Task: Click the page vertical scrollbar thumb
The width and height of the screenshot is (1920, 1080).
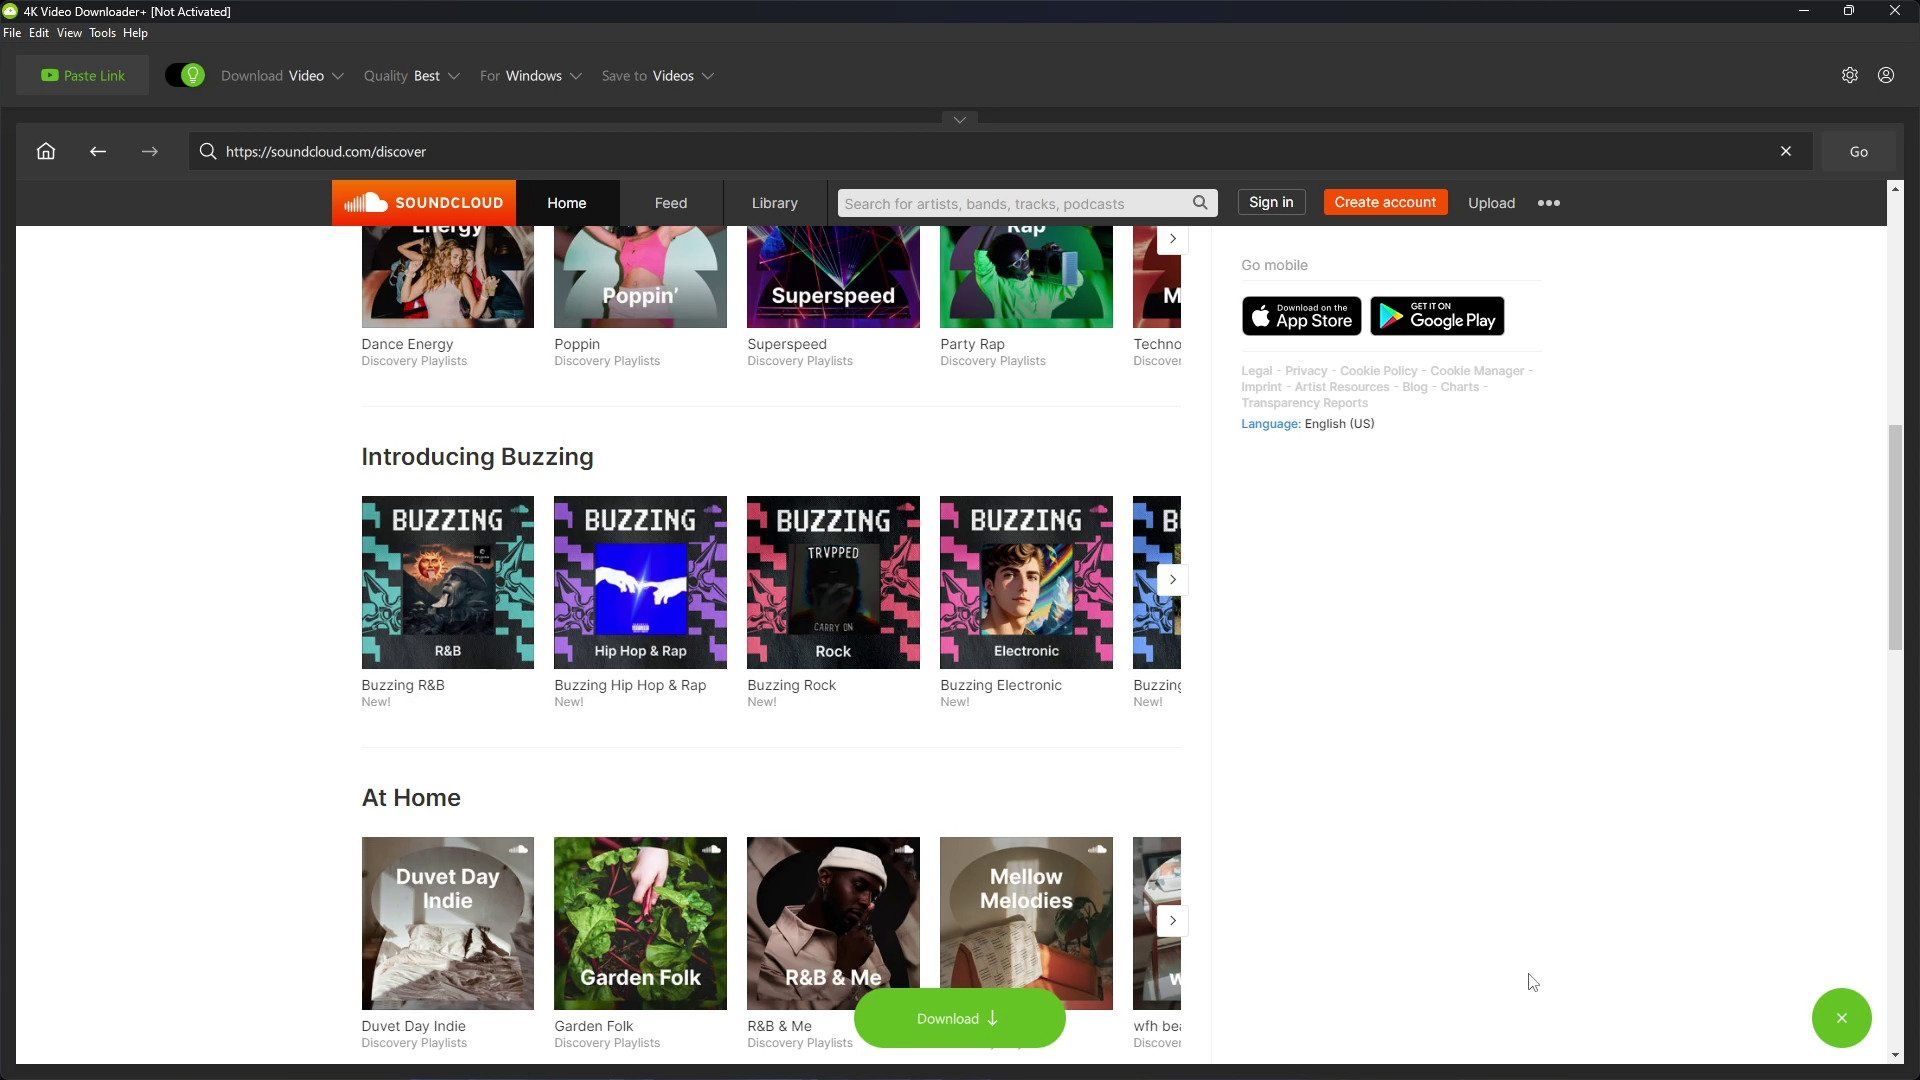Action: [1895, 537]
